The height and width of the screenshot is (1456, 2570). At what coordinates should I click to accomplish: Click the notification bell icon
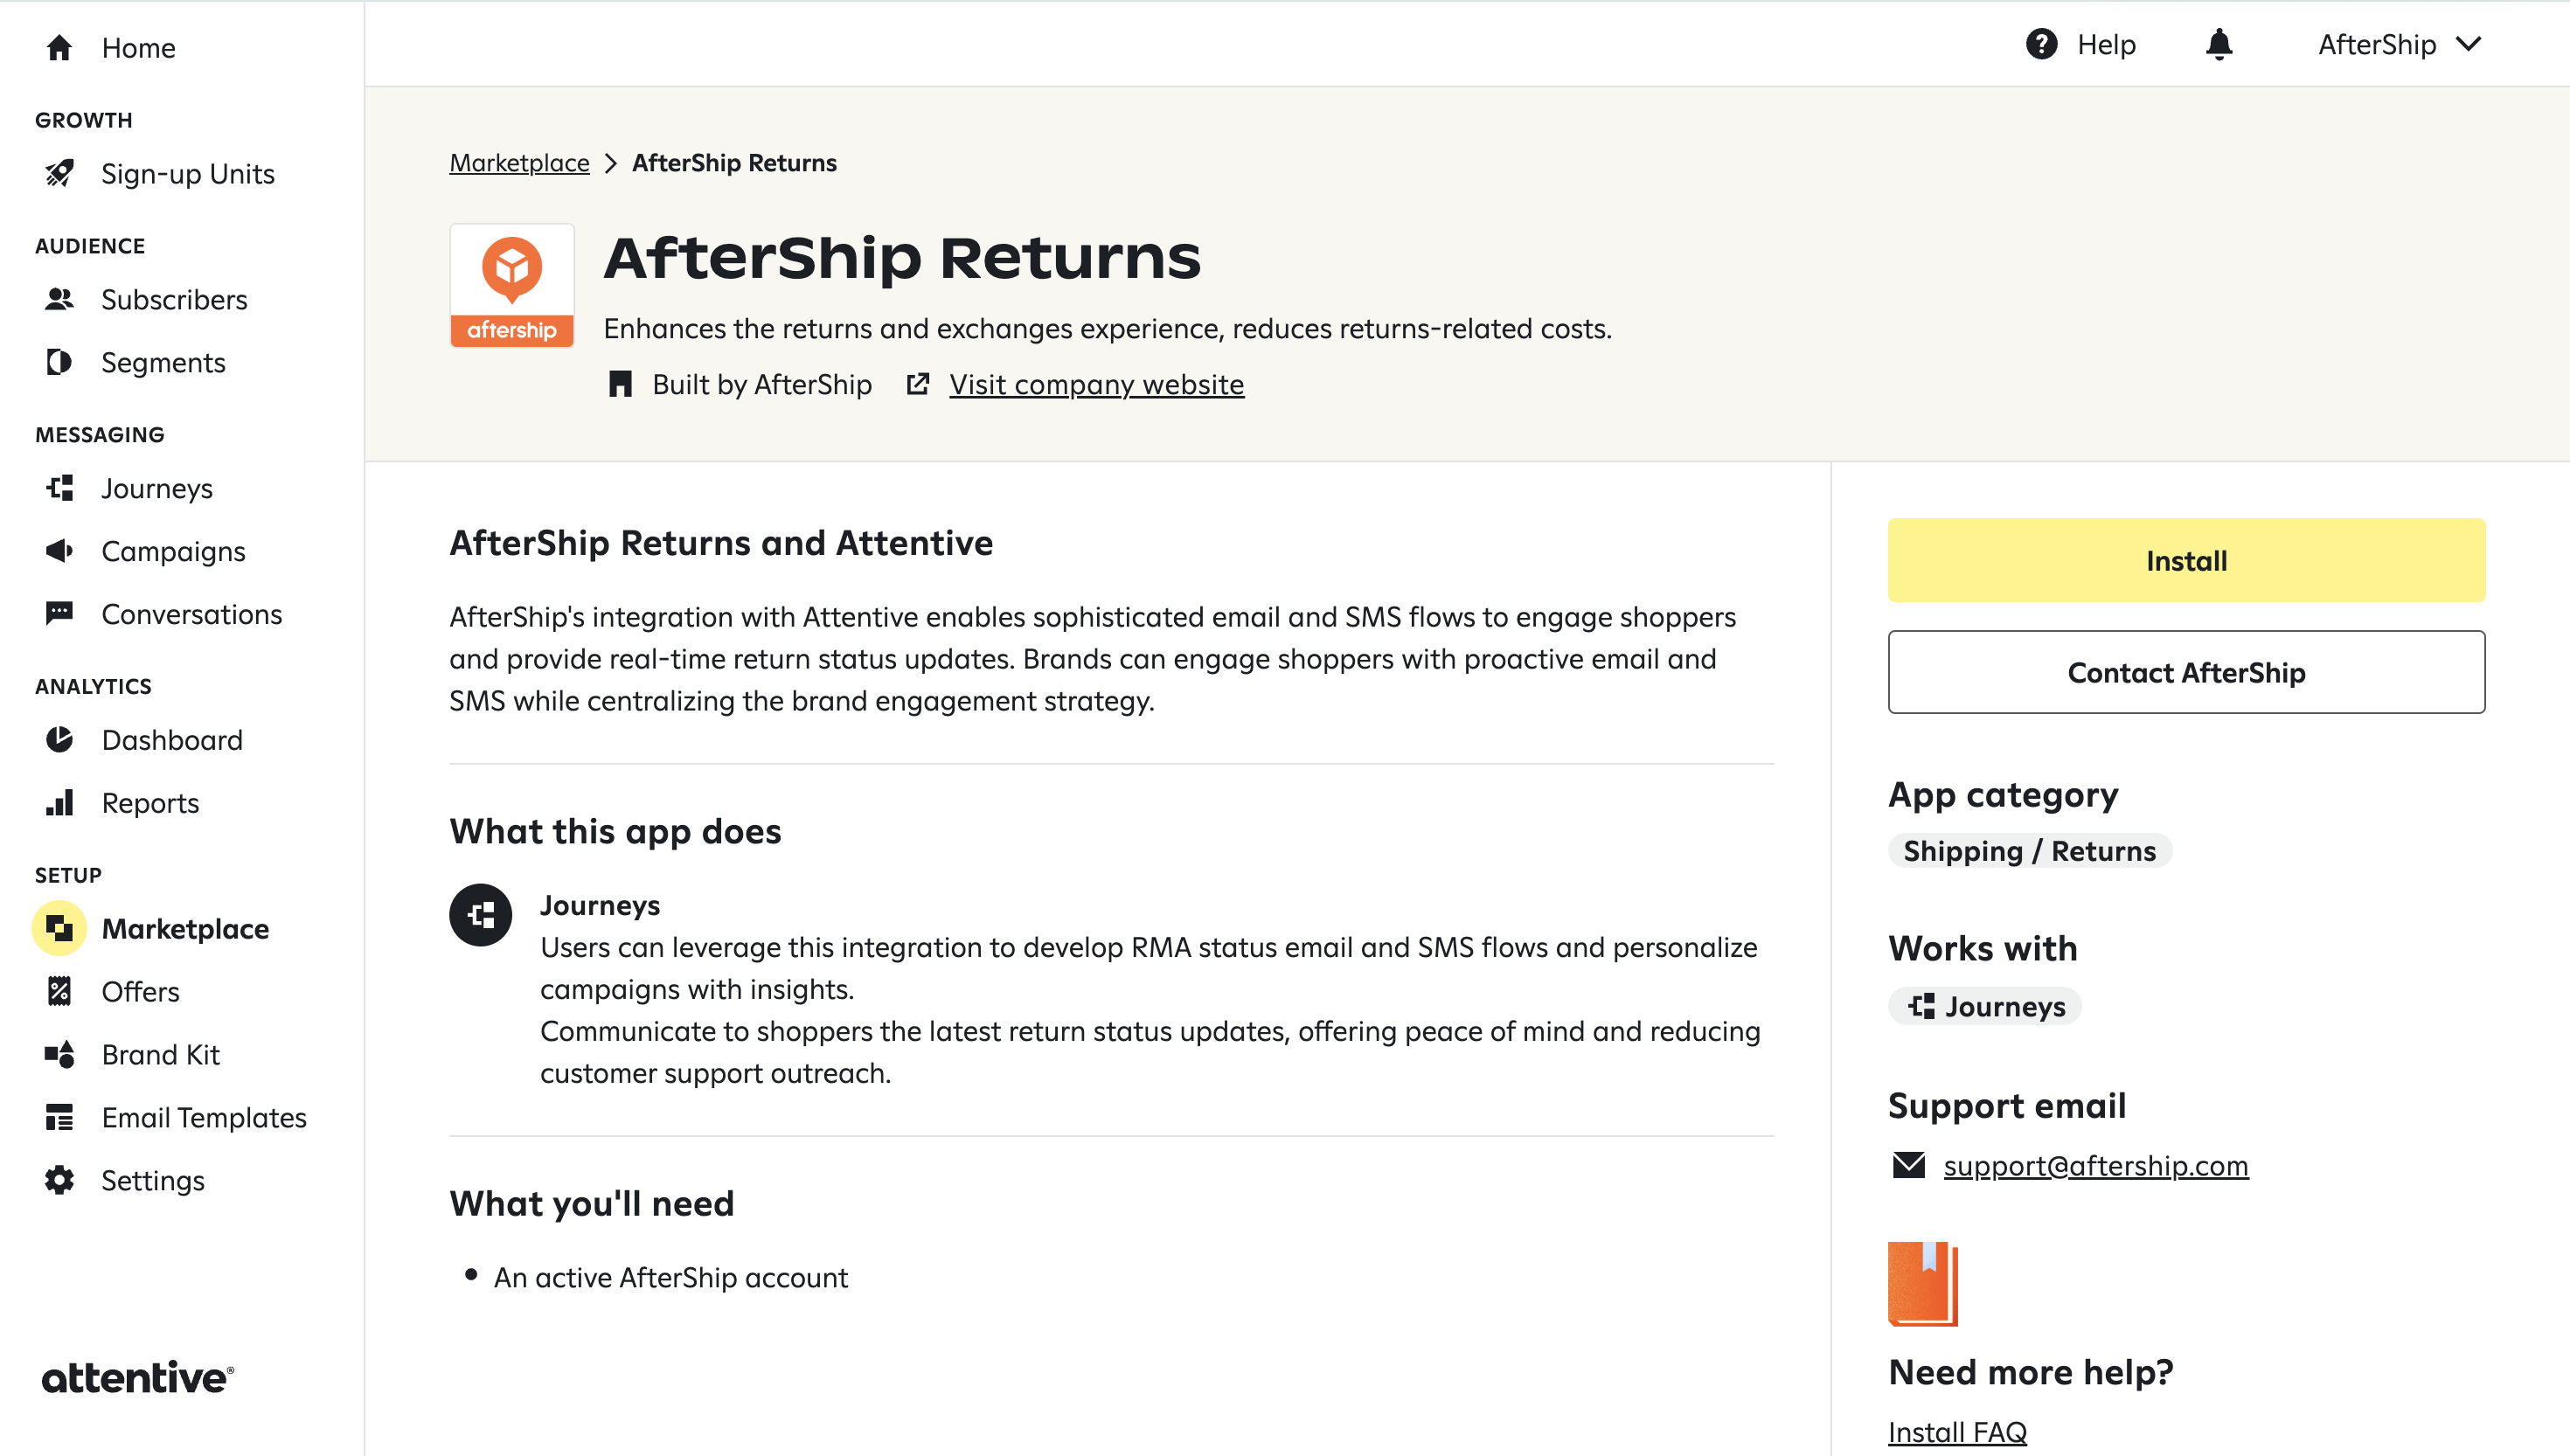pos(2219,45)
